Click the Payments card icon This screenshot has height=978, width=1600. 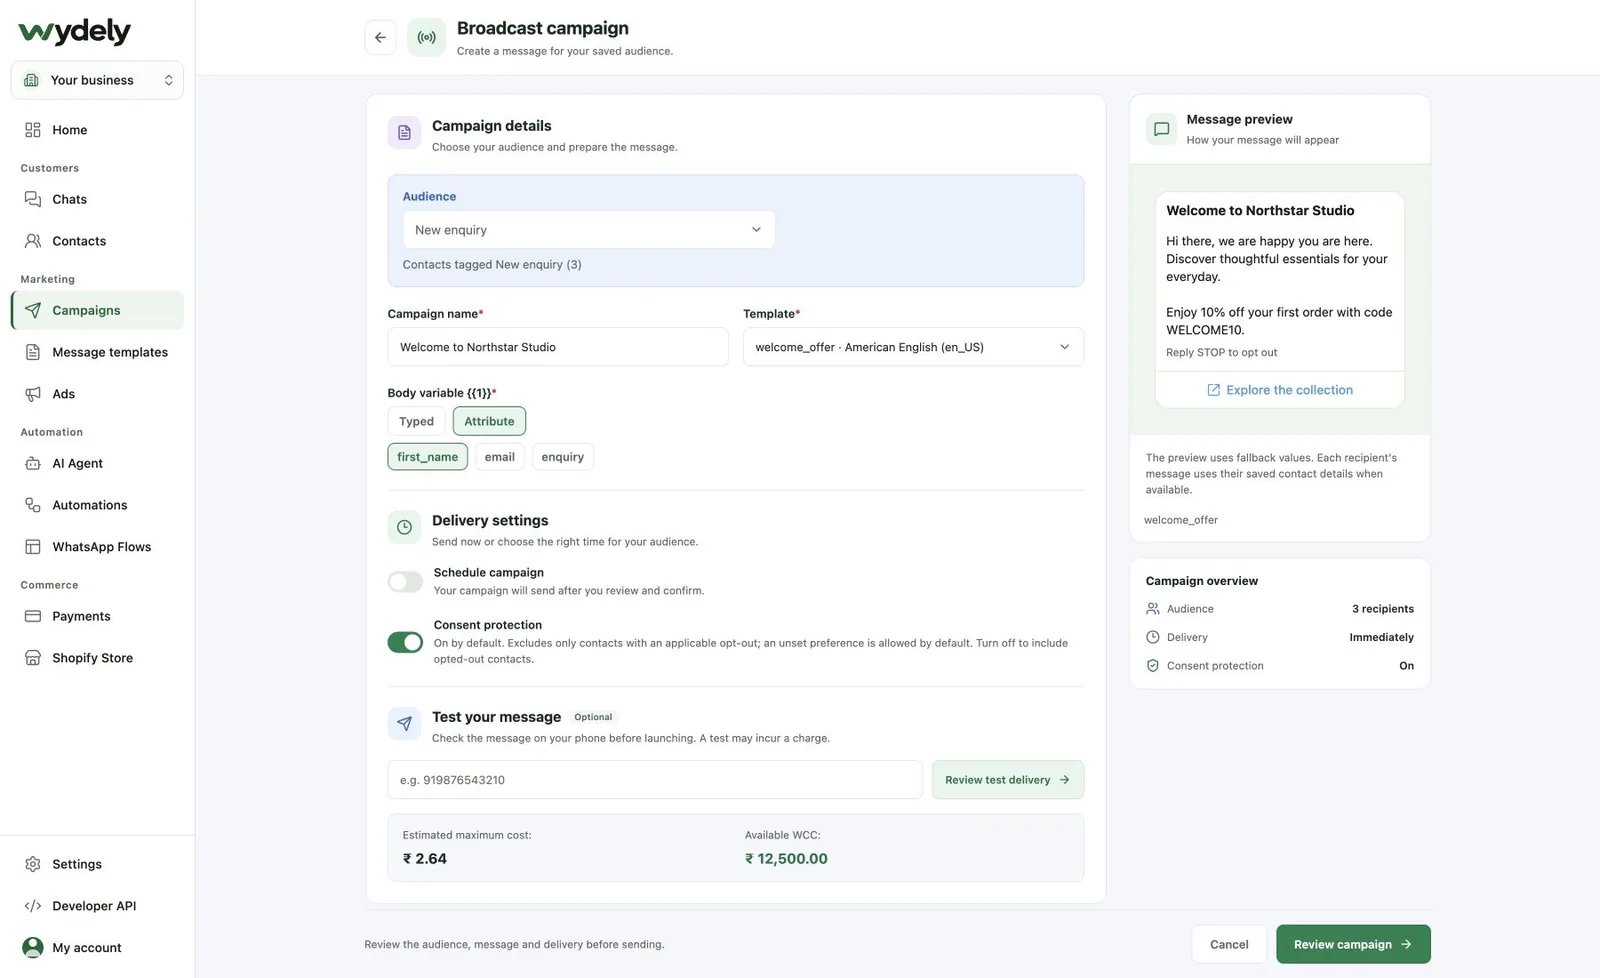33,616
